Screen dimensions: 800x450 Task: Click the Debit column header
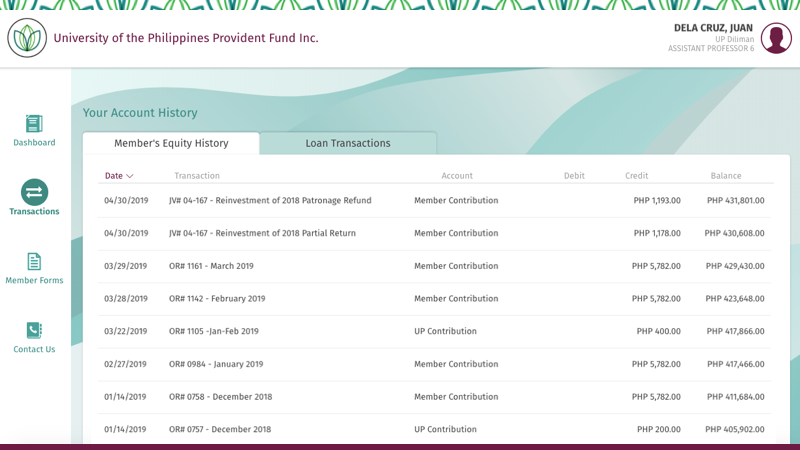click(574, 176)
